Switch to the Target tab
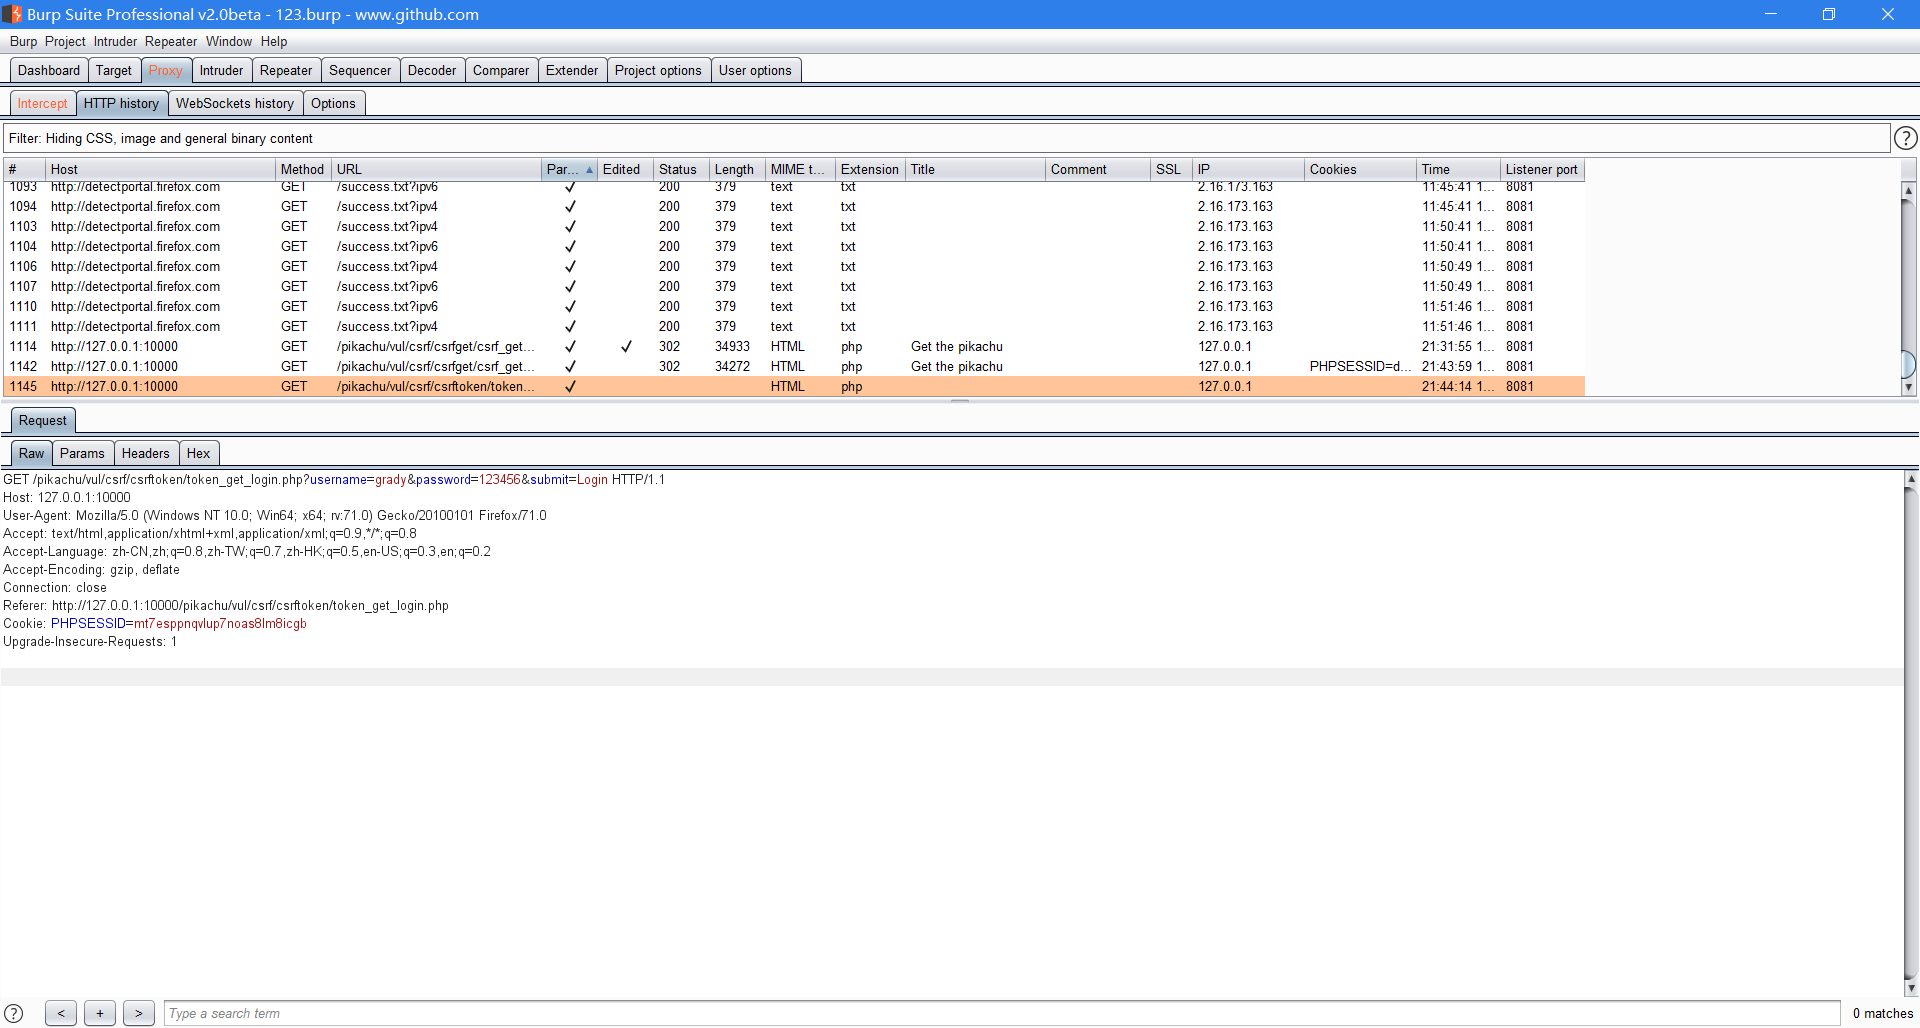 click(114, 70)
